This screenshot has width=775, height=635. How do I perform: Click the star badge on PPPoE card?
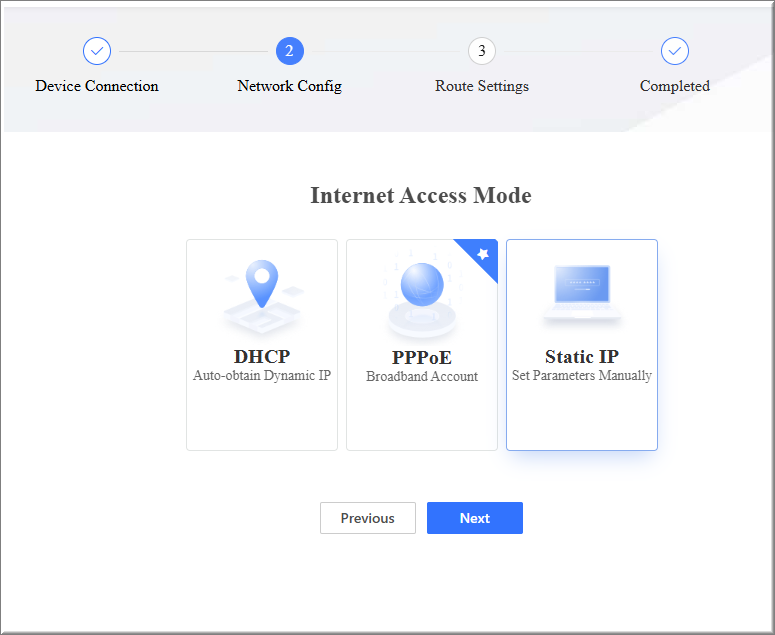pyautogui.click(x=483, y=254)
